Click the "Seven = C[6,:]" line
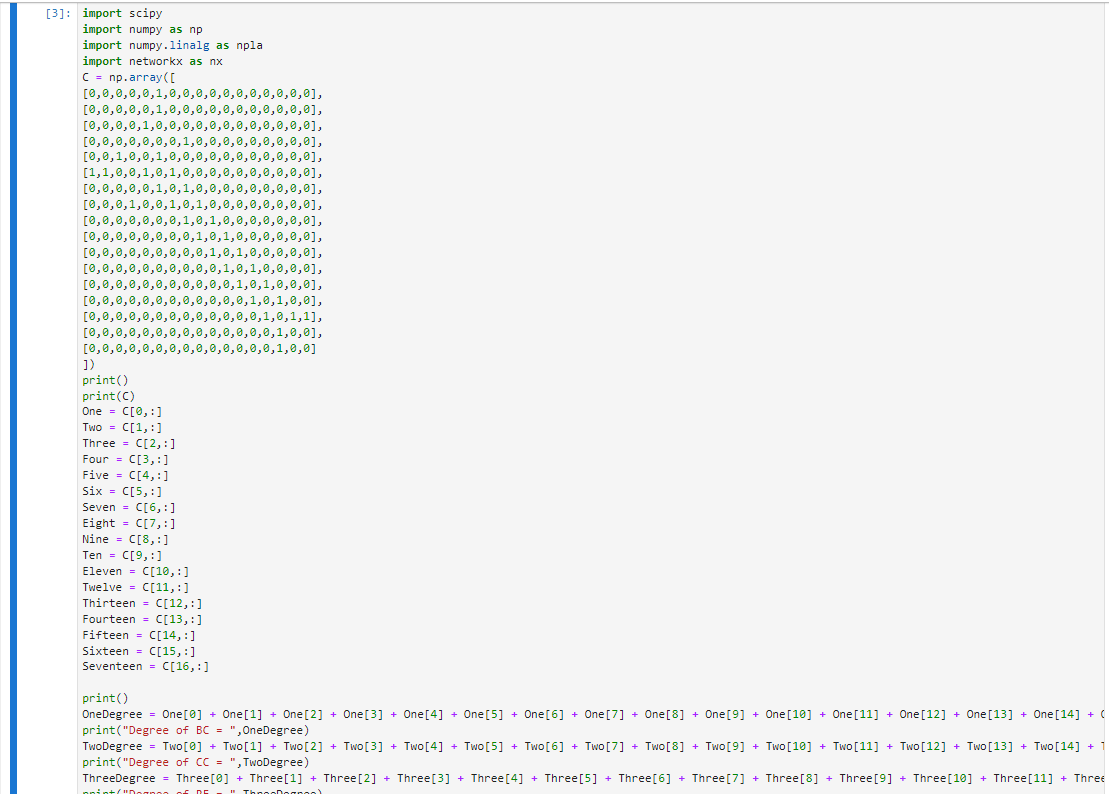The height and width of the screenshot is (794, 1109). 129,508
